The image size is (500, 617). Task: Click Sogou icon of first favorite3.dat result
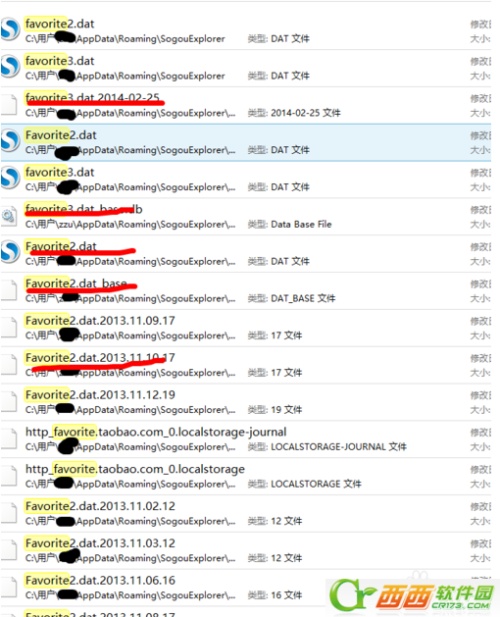tap(10, 66)
